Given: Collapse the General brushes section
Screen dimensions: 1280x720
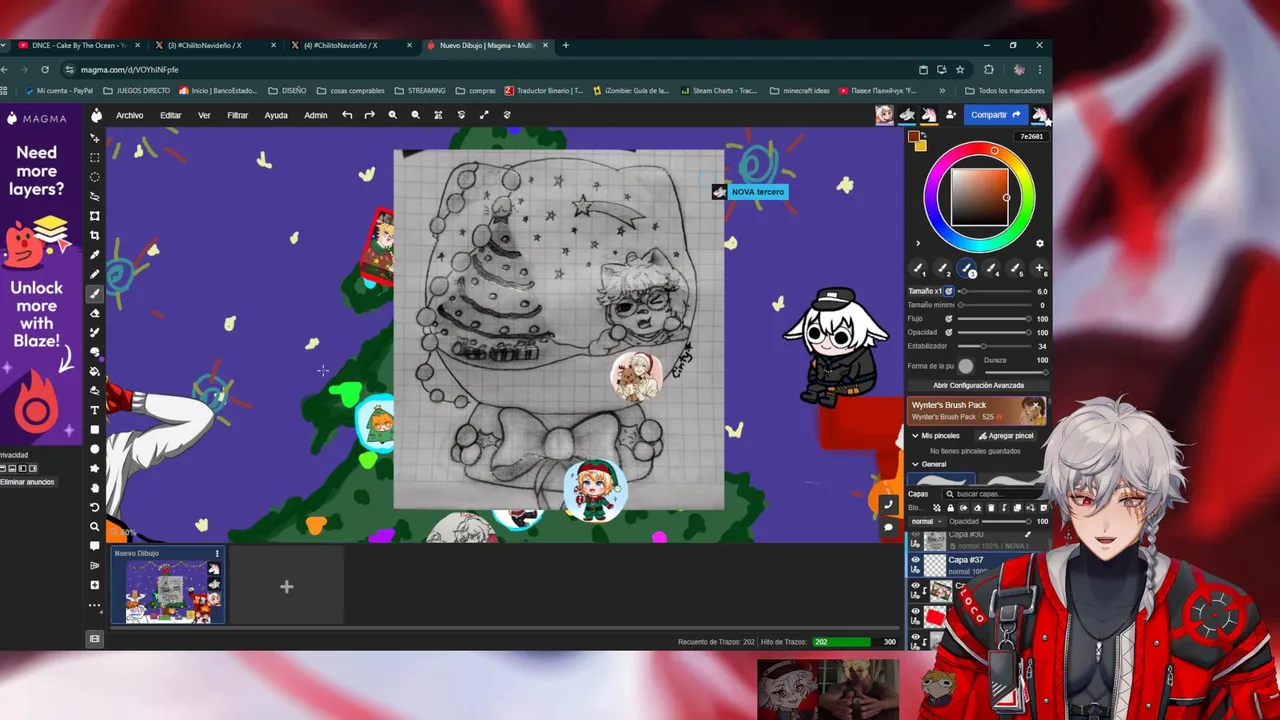Looking at the screenshot, I should tap(915, 464).
